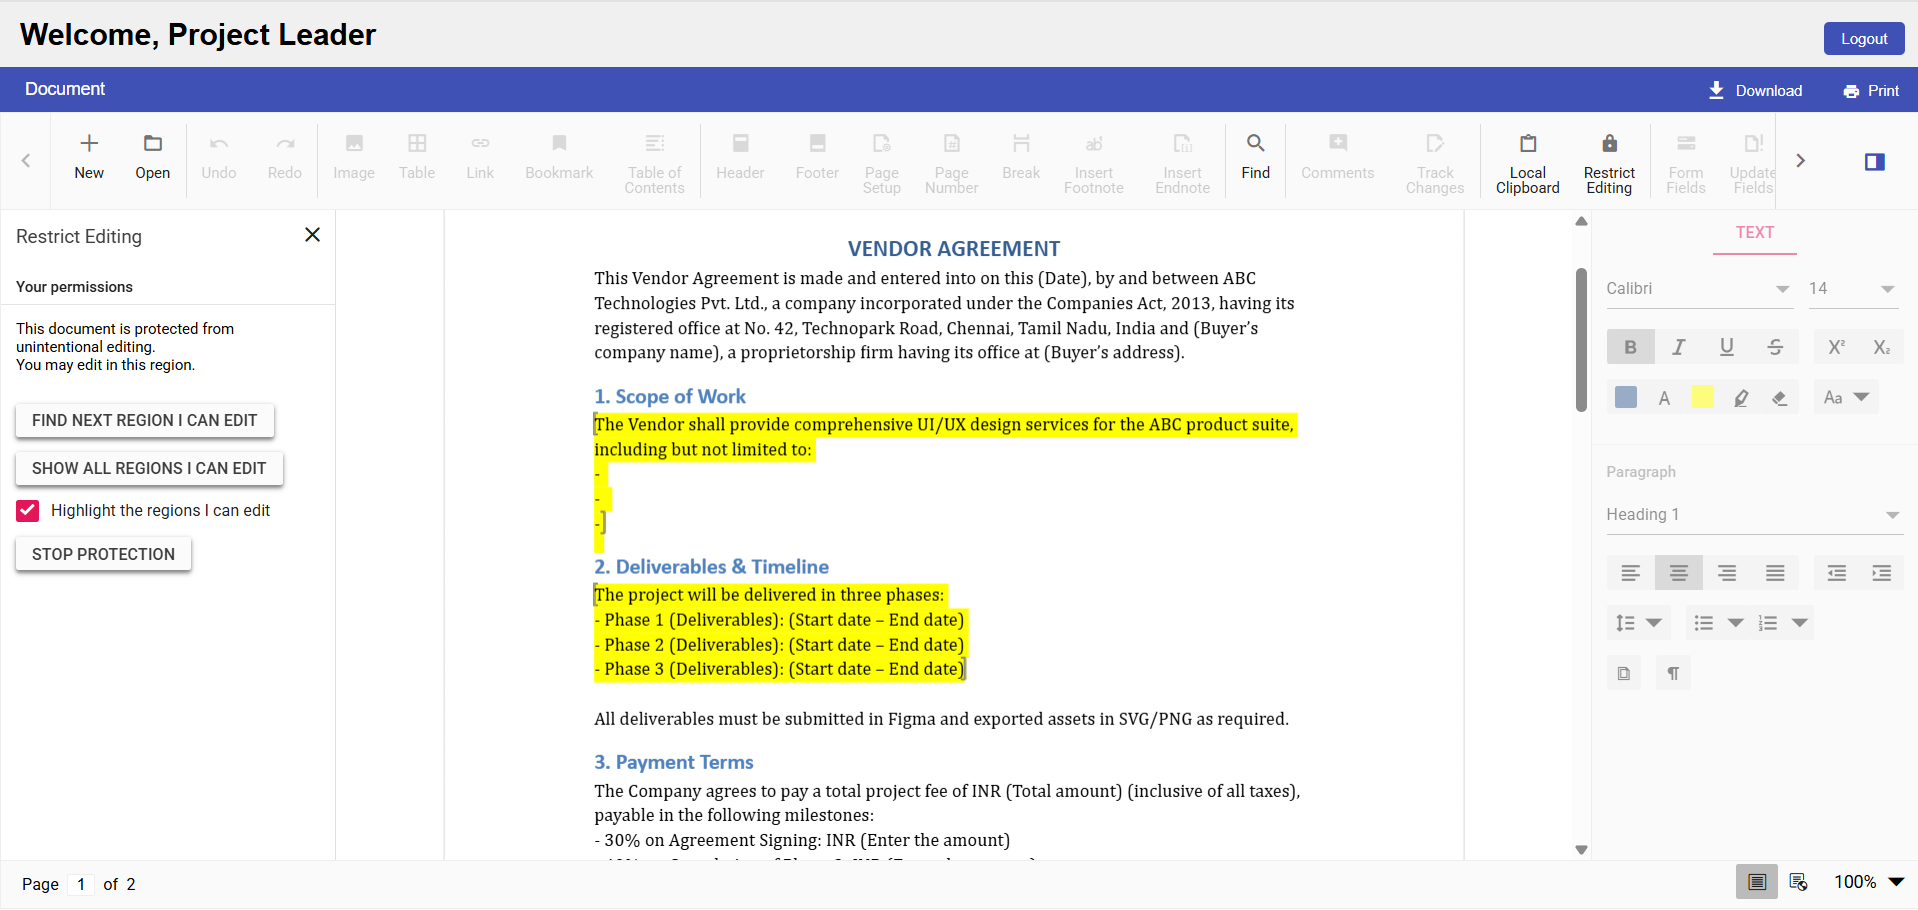1918x910 pixels.
Task: Open the 100% zoom level dropdown
Action: [x=1868, y=882]
